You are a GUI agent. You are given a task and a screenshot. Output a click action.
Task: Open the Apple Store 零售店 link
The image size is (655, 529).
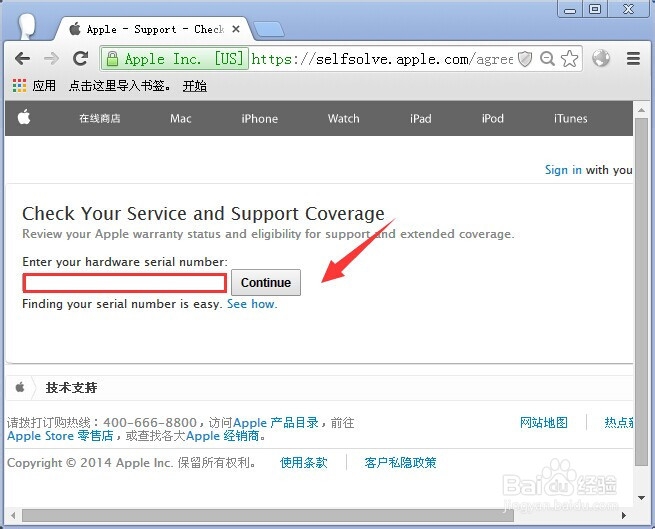60,436
